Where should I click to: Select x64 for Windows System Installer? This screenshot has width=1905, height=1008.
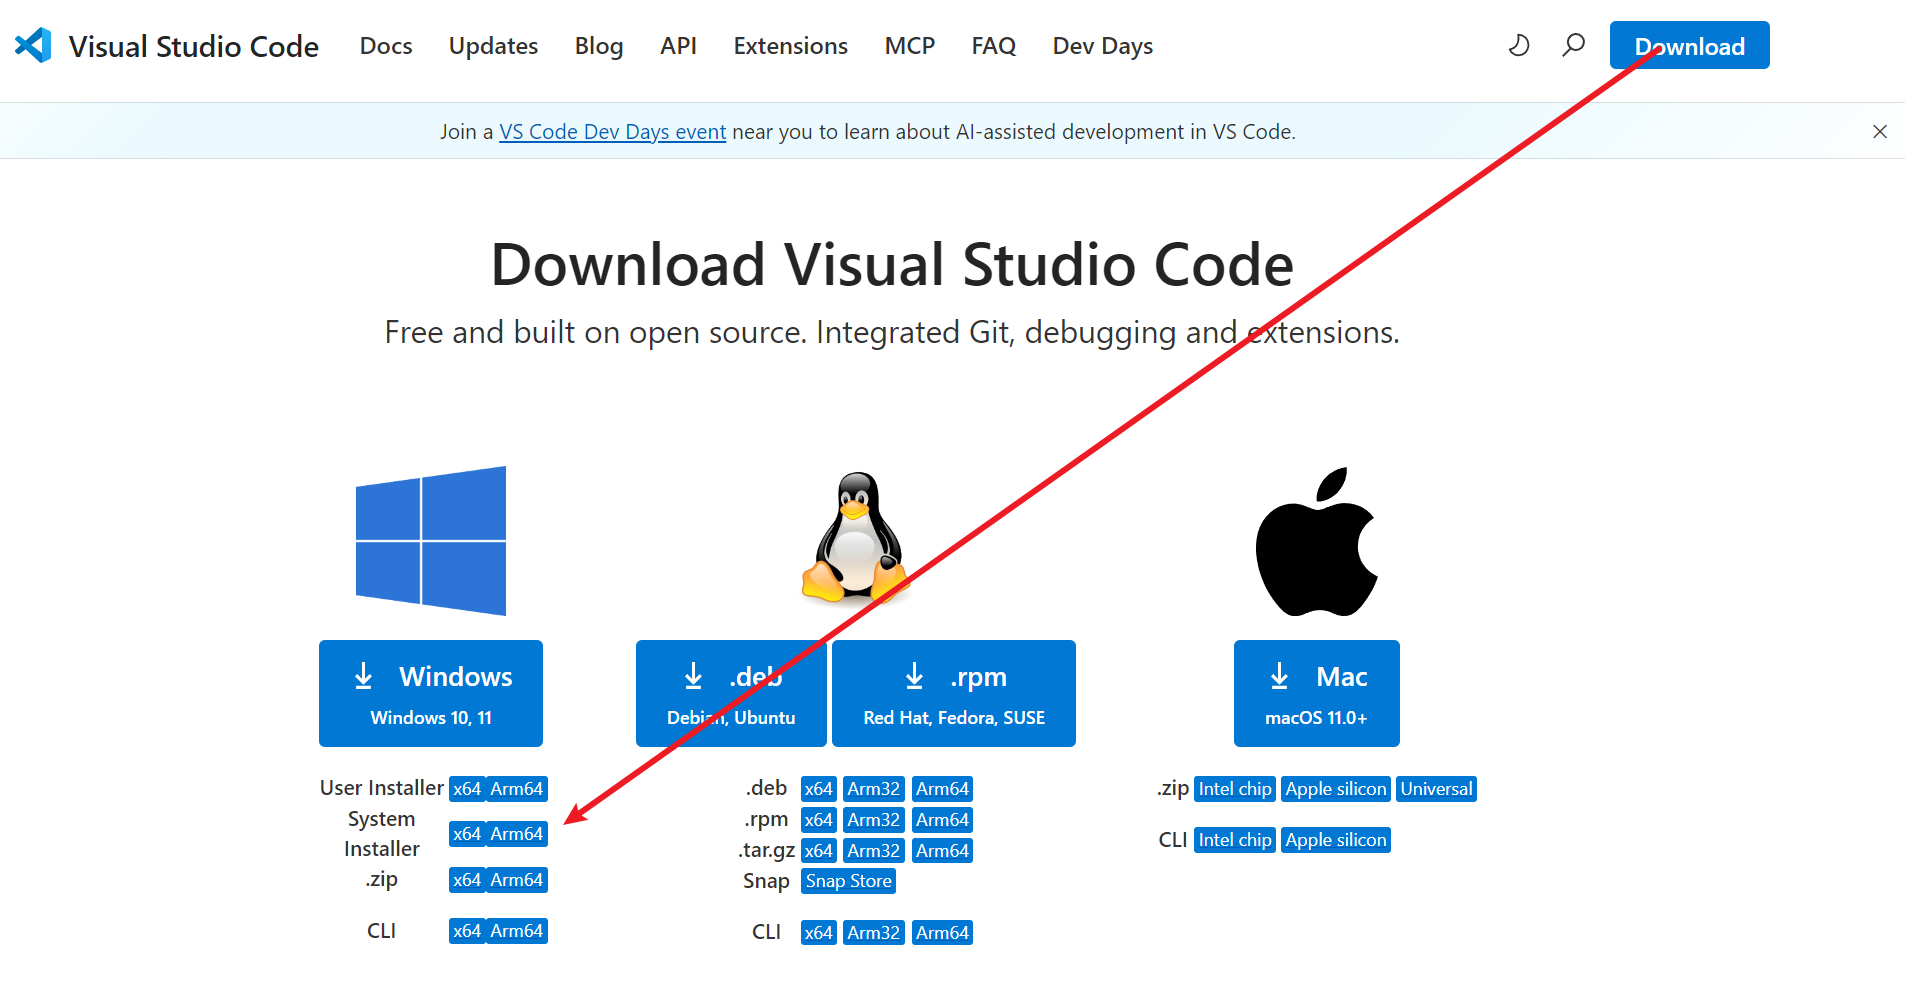[x=467, y=834]
